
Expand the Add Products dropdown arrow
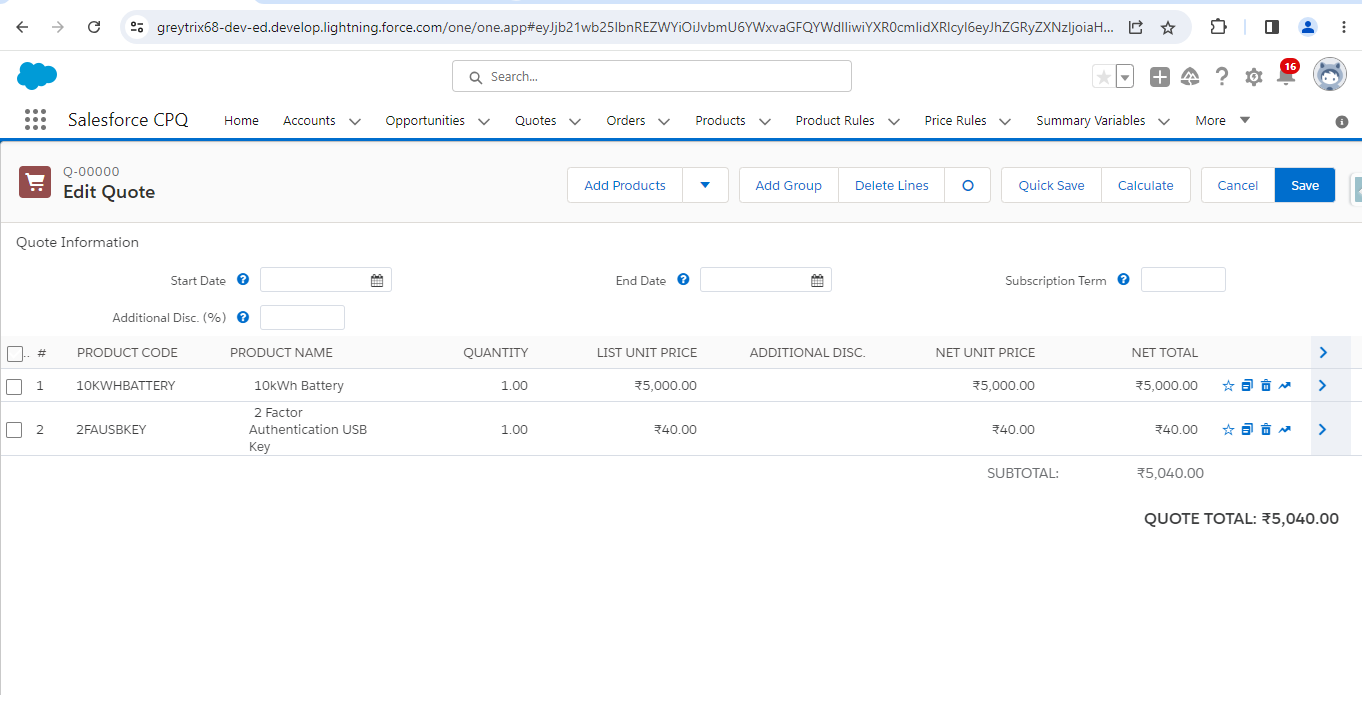pyautogui.click(x=705, y=185)
